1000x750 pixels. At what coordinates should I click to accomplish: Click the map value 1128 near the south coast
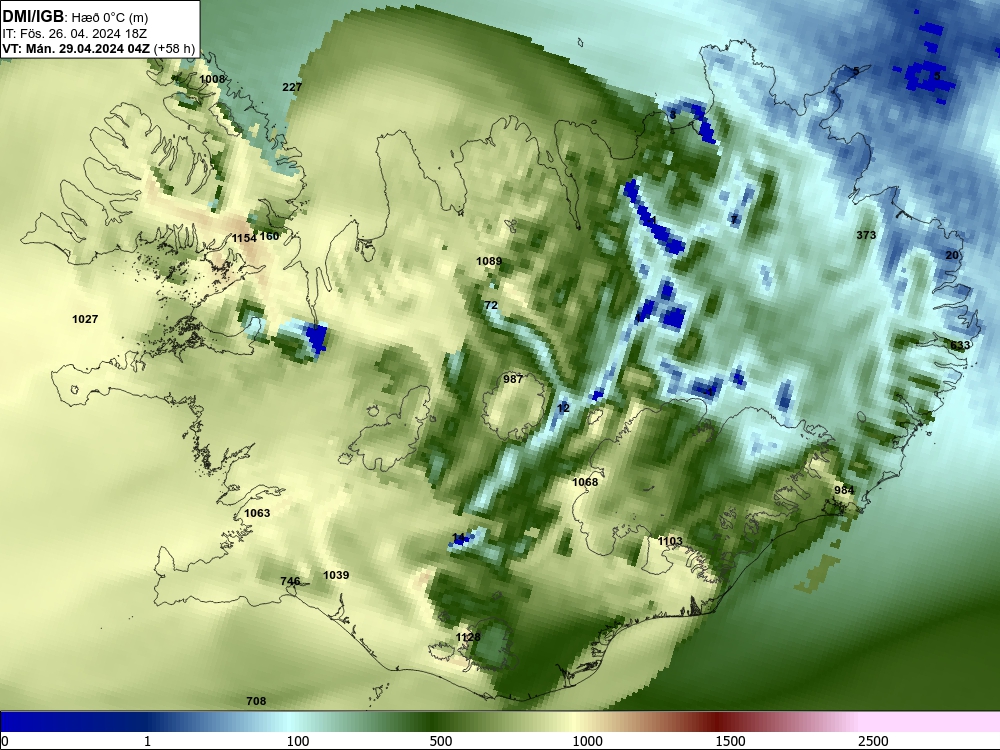468,637
